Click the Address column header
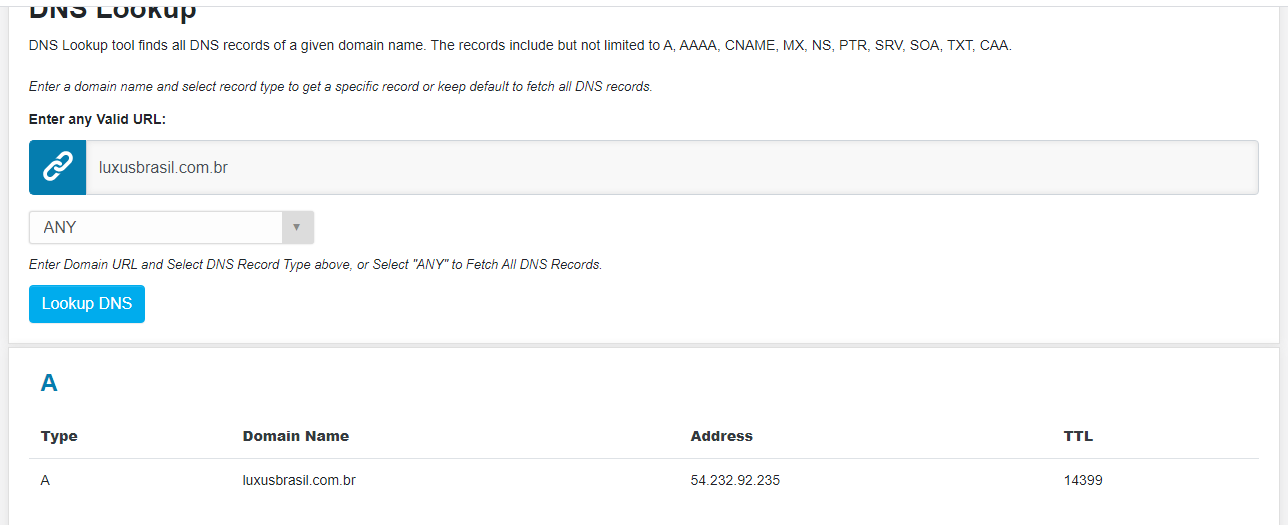The width and height of the screenshot is (1288, 525). click(x=721, y=436)
